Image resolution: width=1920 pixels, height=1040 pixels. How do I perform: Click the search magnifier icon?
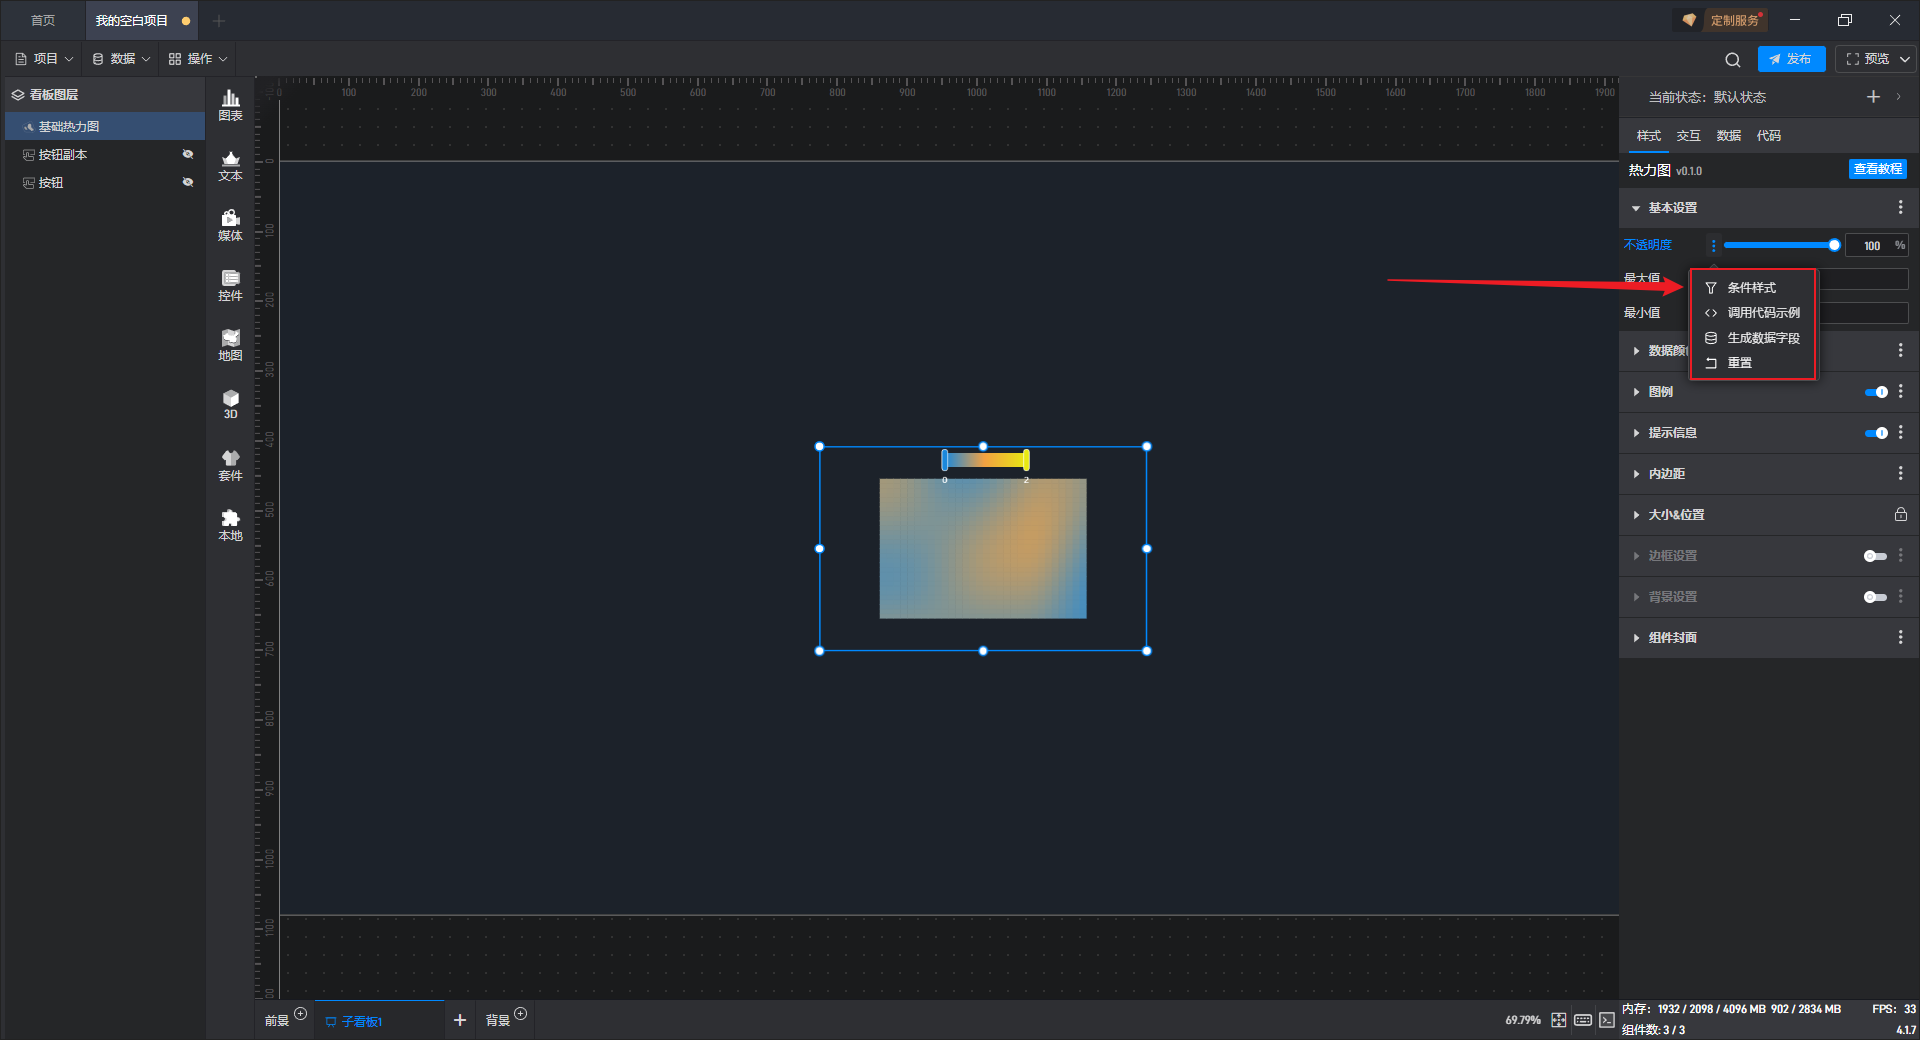pyautogui.click(x=1733, y=60)
